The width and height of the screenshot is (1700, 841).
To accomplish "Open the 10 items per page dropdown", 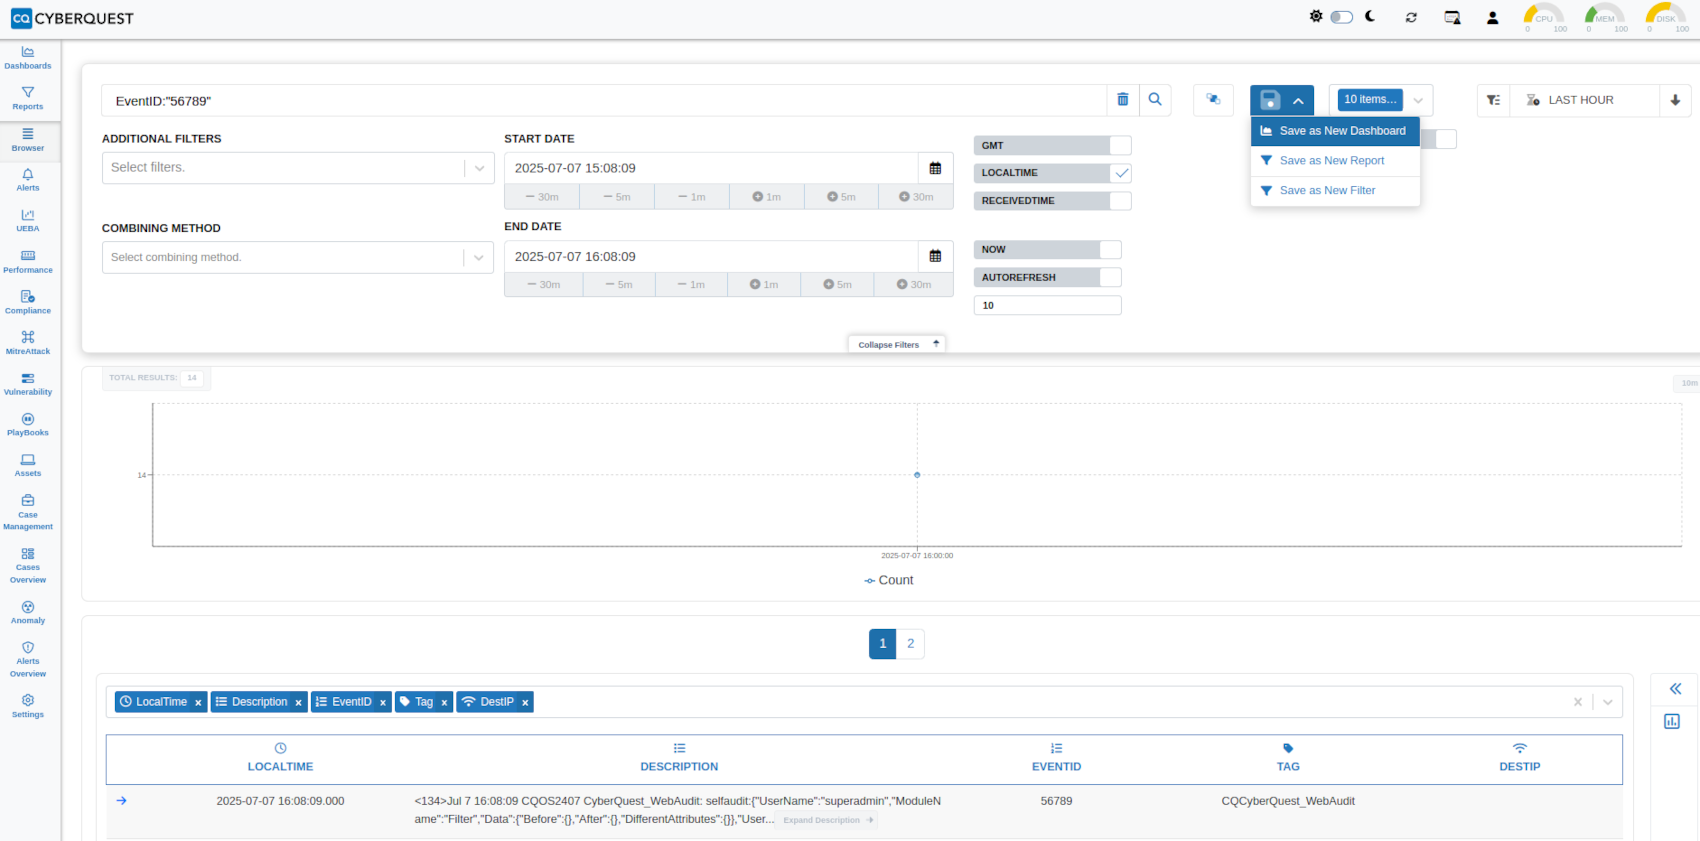I will [1418, 100].
